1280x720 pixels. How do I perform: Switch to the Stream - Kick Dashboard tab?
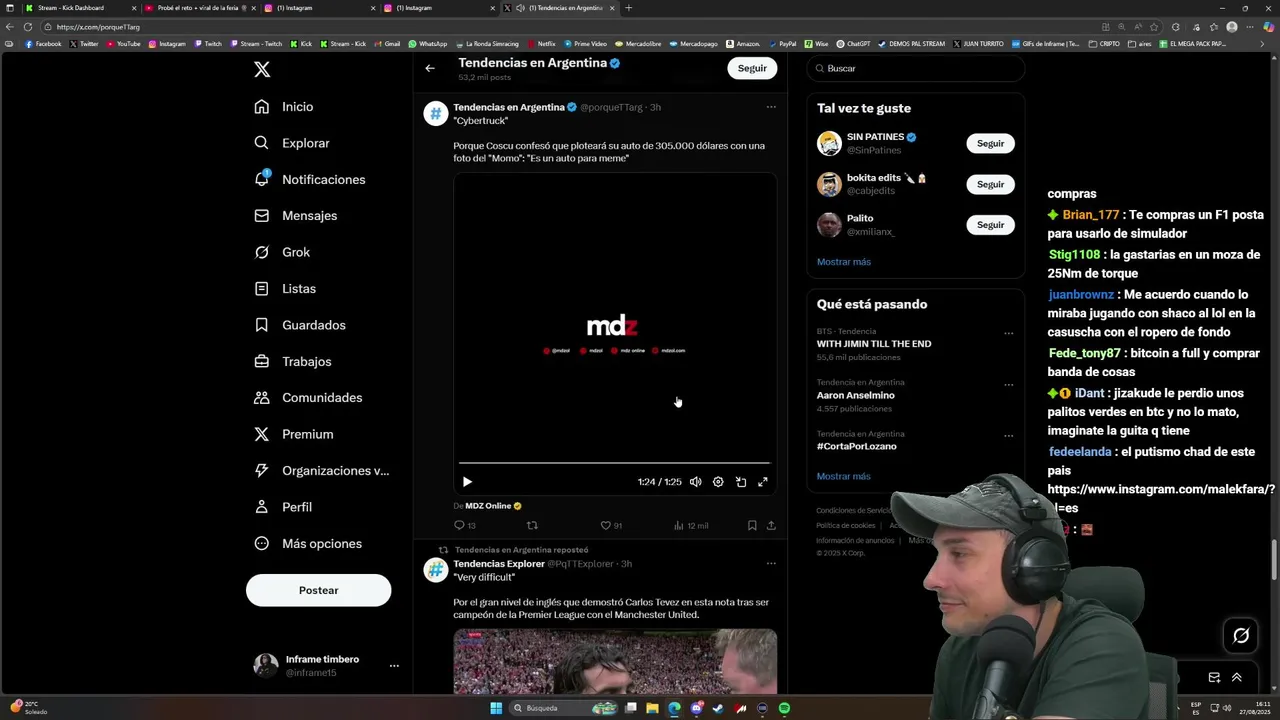[x=79, y=8]
